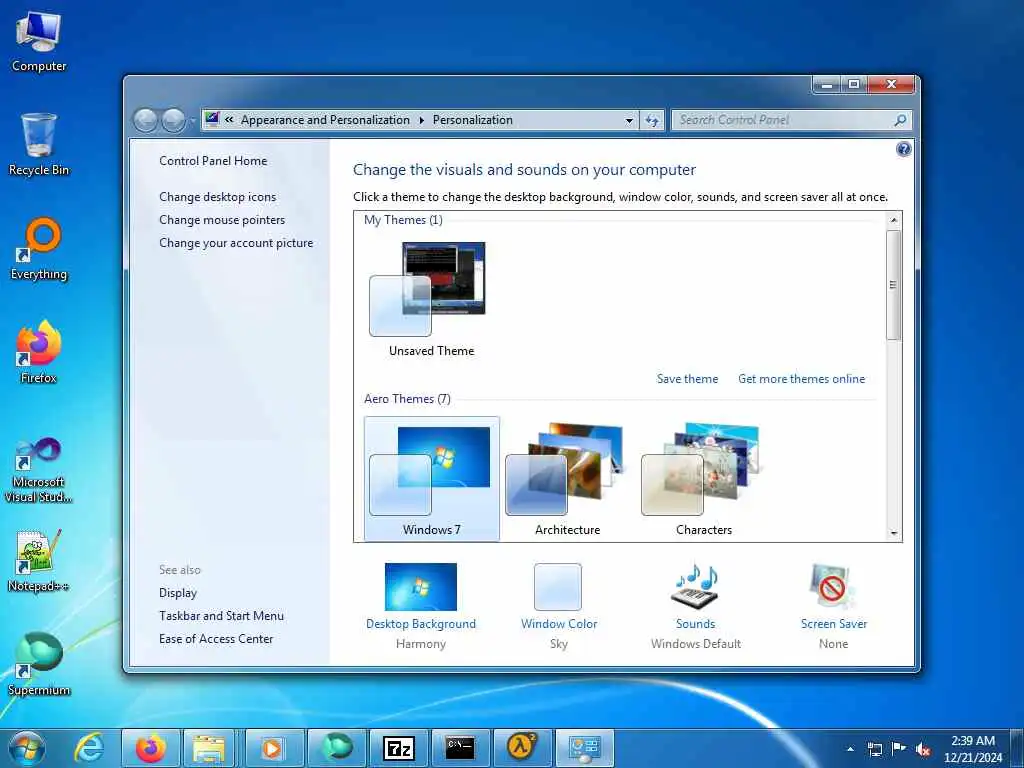Click Show desktop strip at taskbar end
The image size is (1024, 768).
[1017, 749]
